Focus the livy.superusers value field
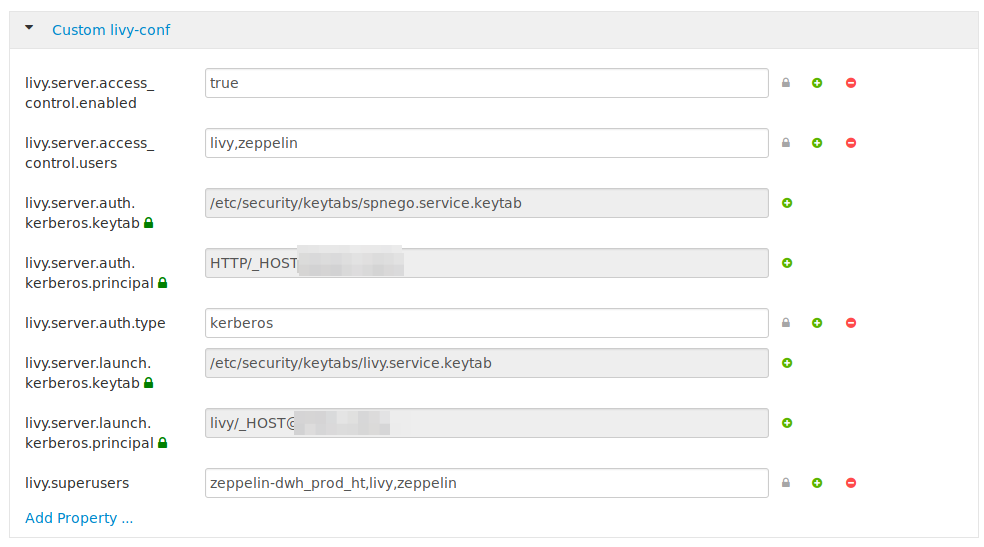Screen dimensions: 984x547 click(x=486, y=483)
